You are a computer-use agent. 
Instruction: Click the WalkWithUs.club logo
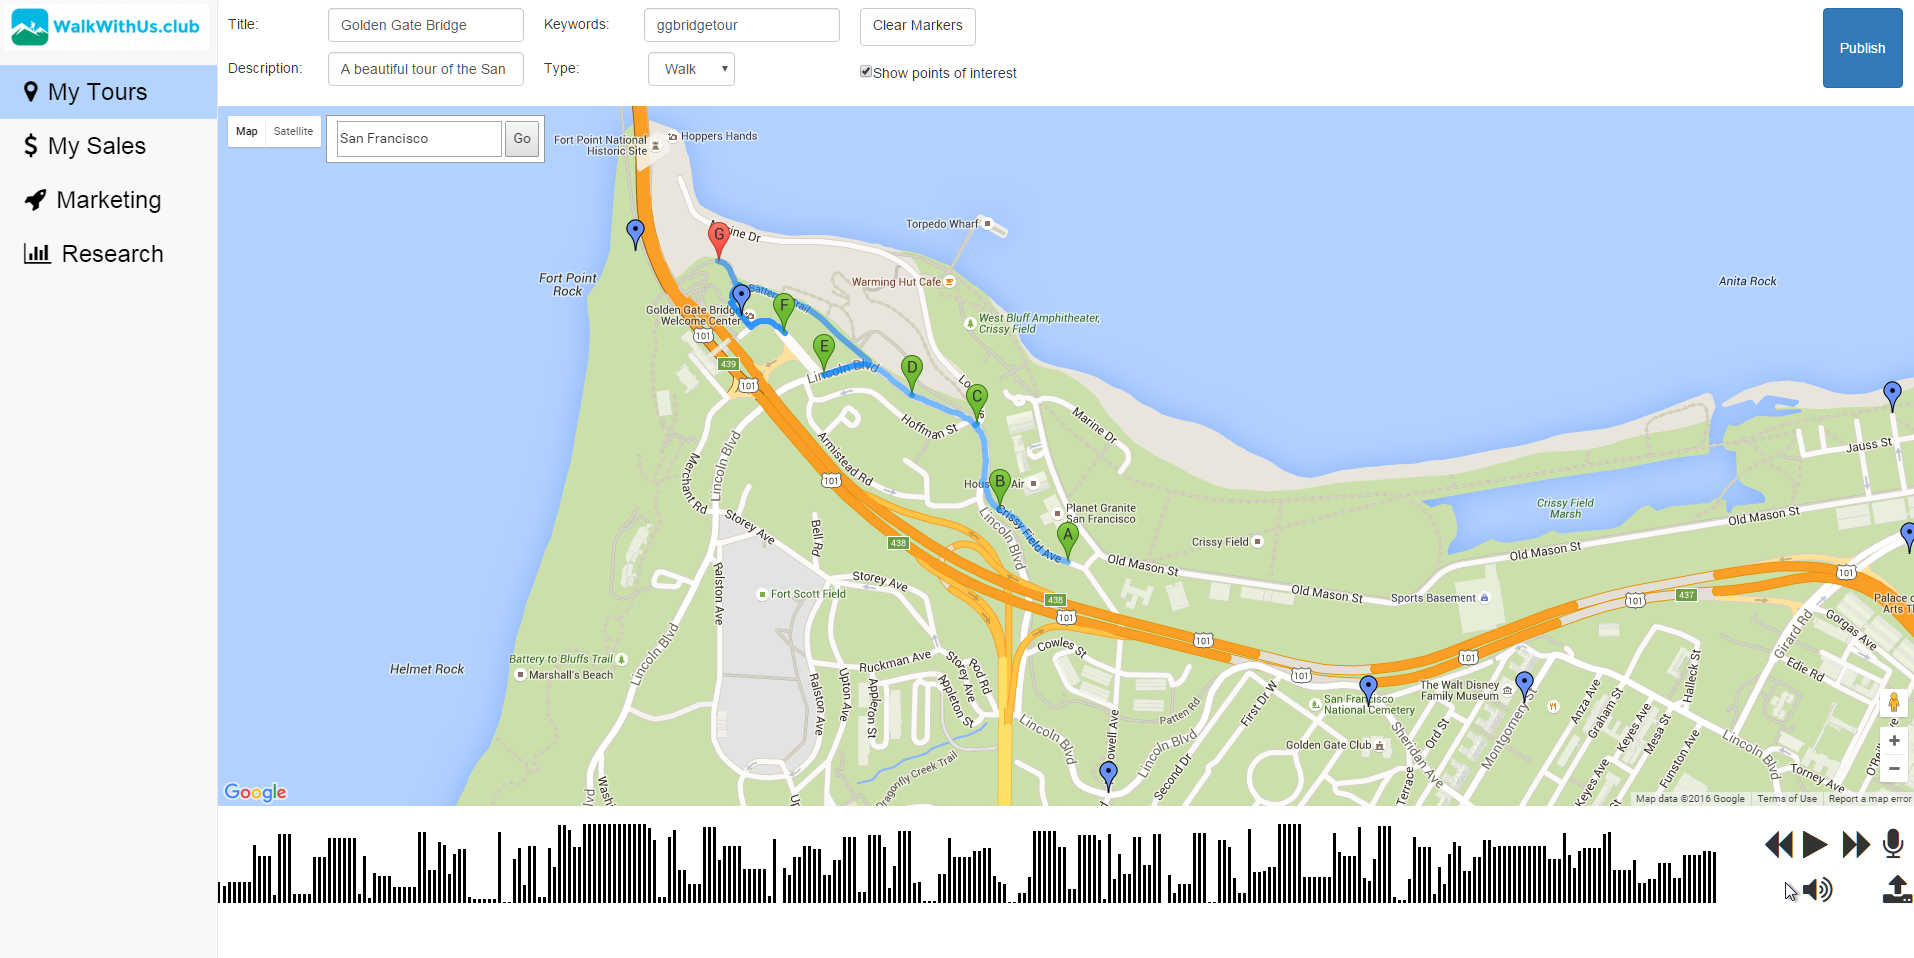pyautogui.click(x=106, y=27)
